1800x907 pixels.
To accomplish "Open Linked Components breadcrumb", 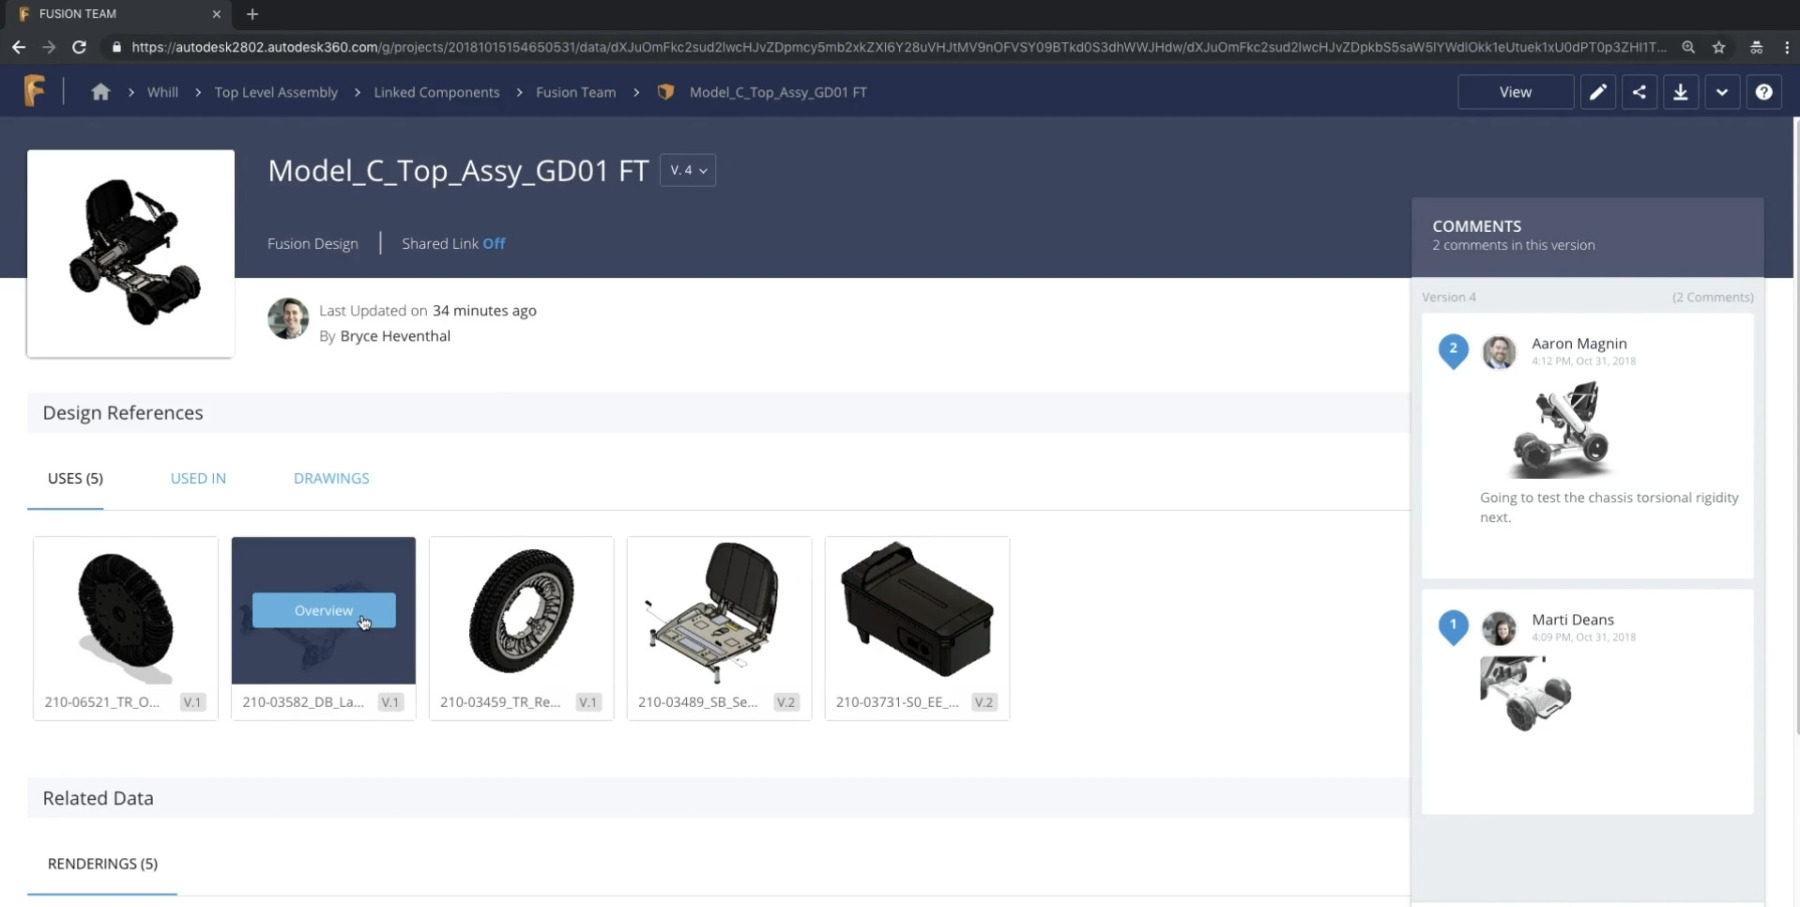I will pyautogui.click(x=436, y=92).
